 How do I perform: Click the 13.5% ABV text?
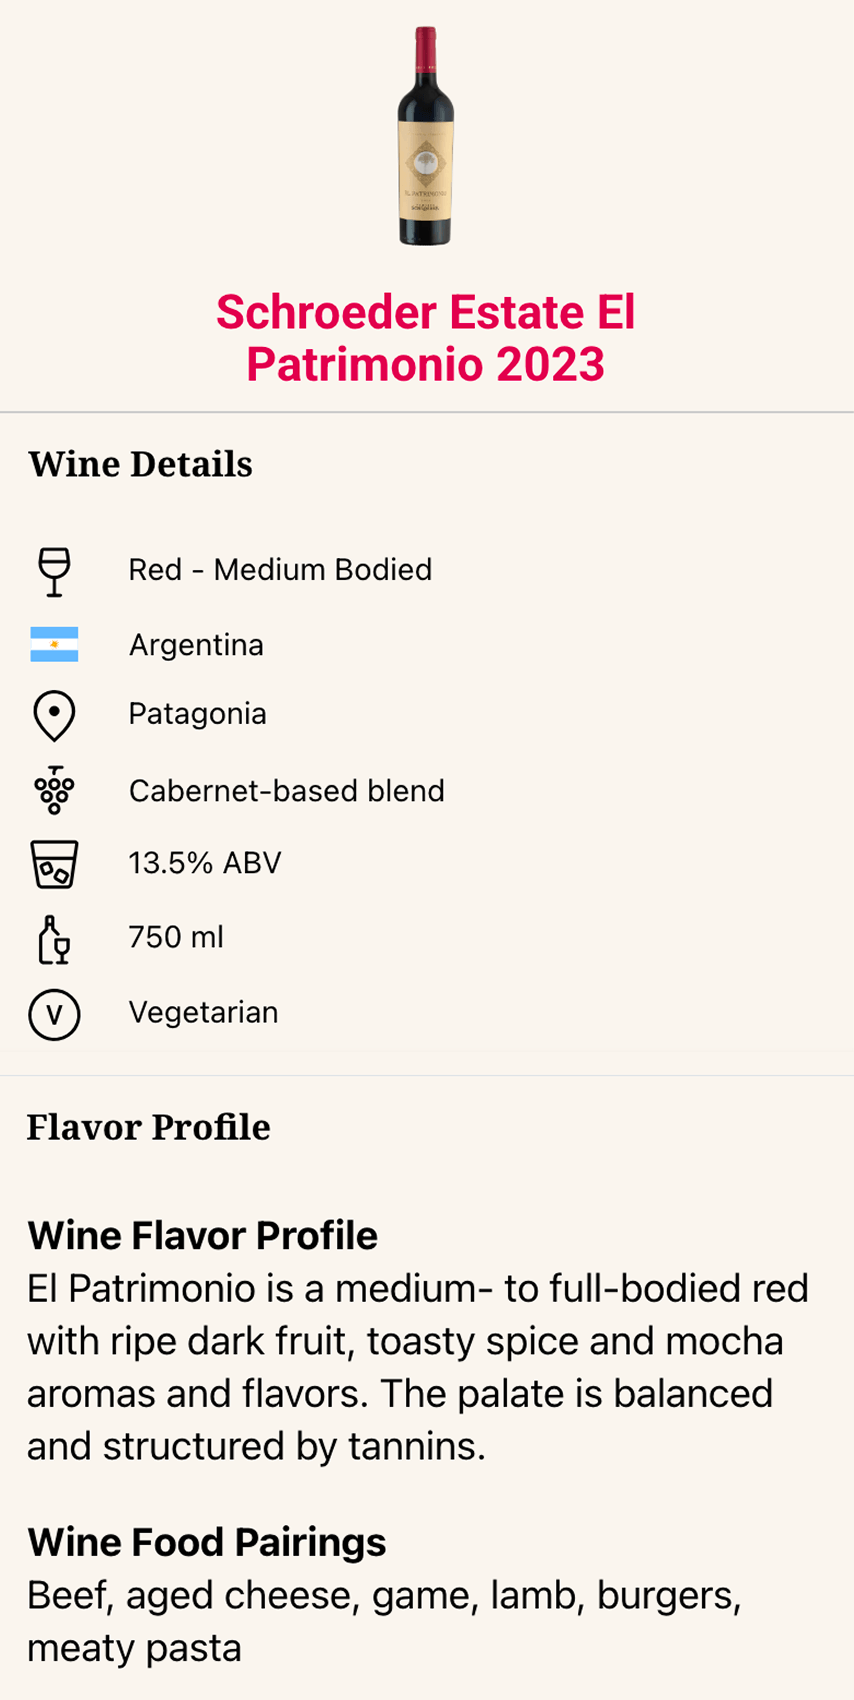(205, 863)
